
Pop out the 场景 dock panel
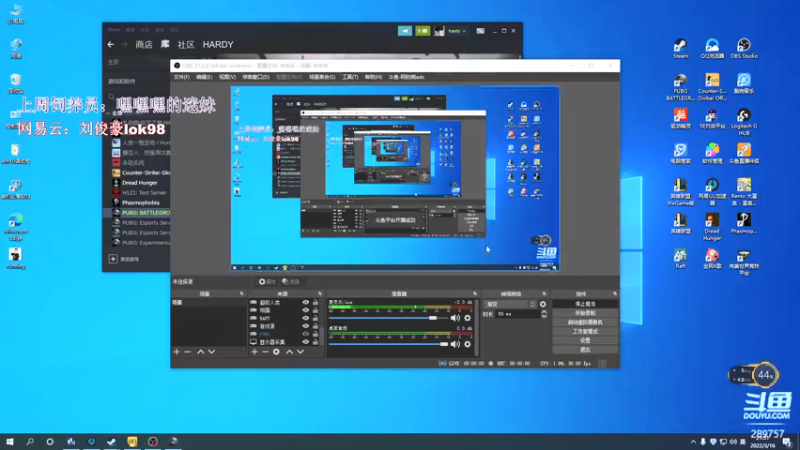[x=241, y=294]
